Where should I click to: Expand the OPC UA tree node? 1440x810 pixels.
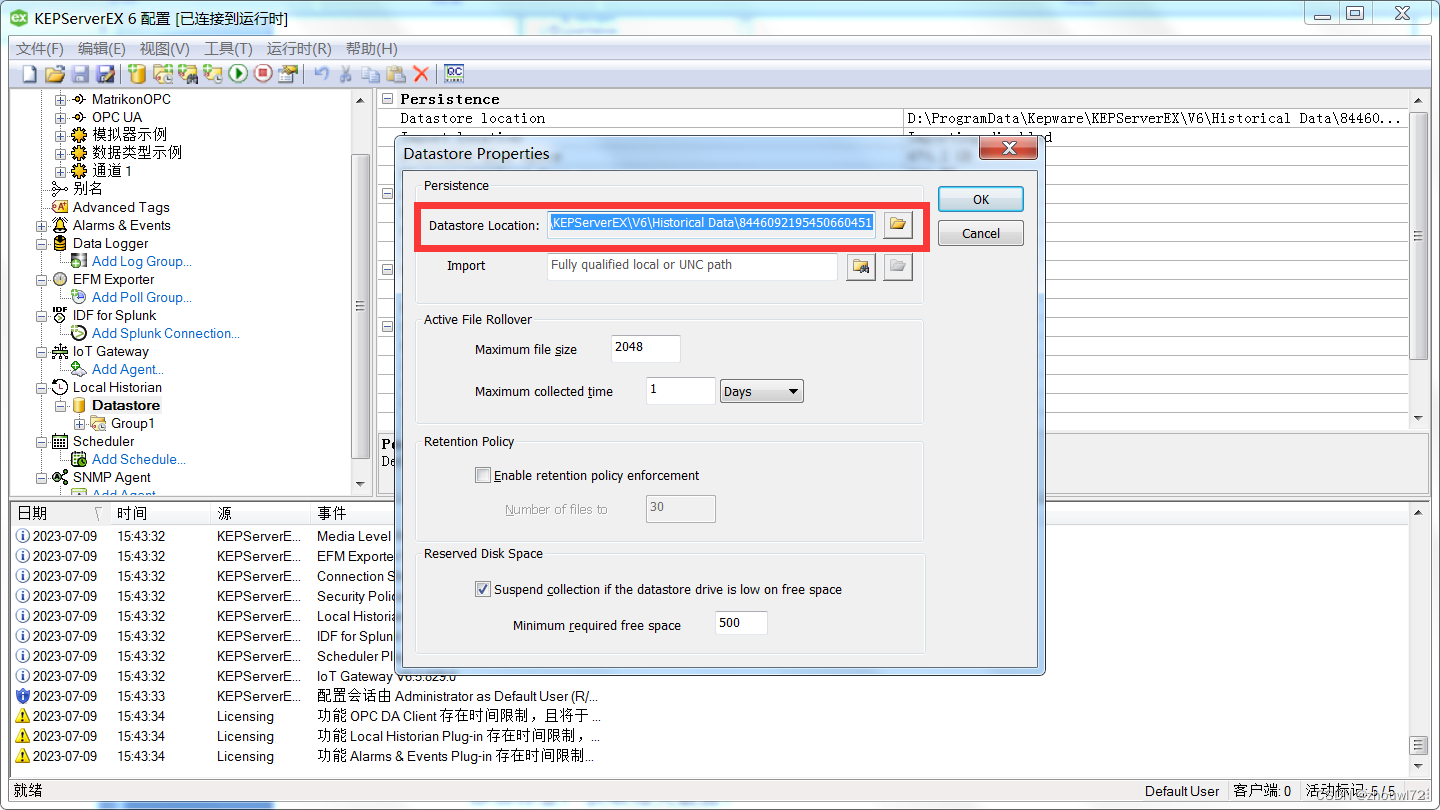(x=61, y=117)
